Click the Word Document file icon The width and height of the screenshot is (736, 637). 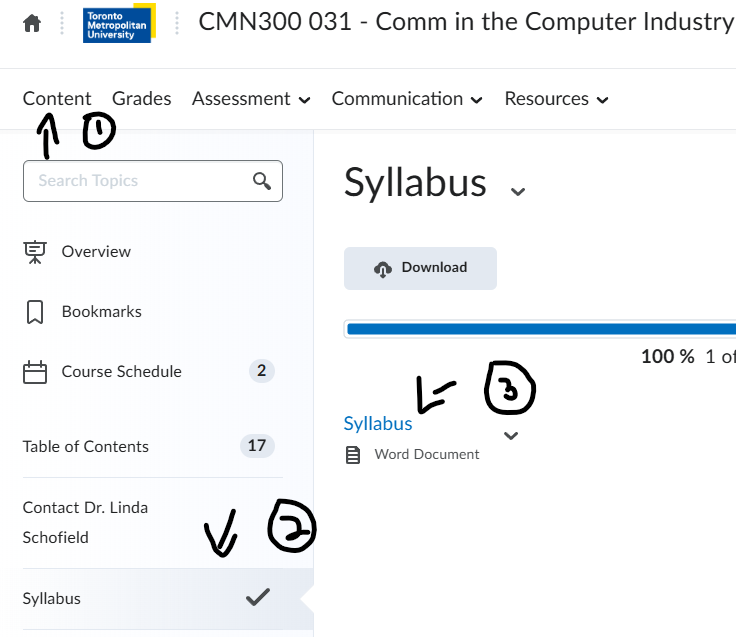[x=352, y=455]
